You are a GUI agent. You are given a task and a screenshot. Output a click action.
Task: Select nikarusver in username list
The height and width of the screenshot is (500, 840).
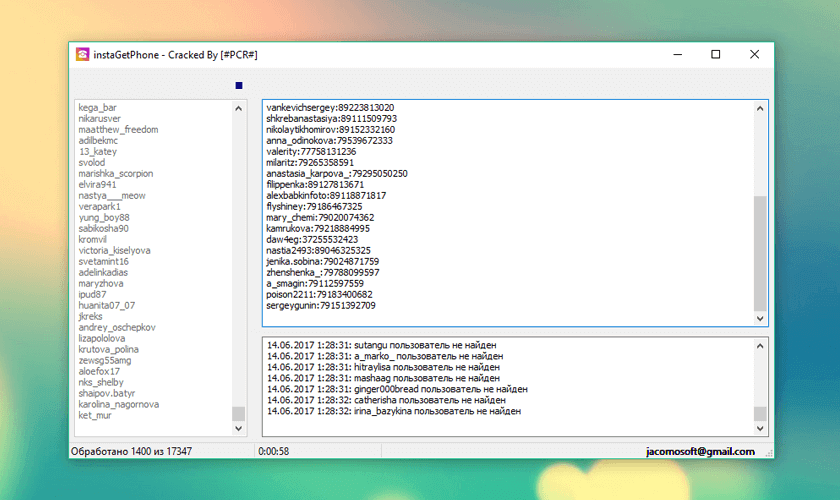point(100,118)
